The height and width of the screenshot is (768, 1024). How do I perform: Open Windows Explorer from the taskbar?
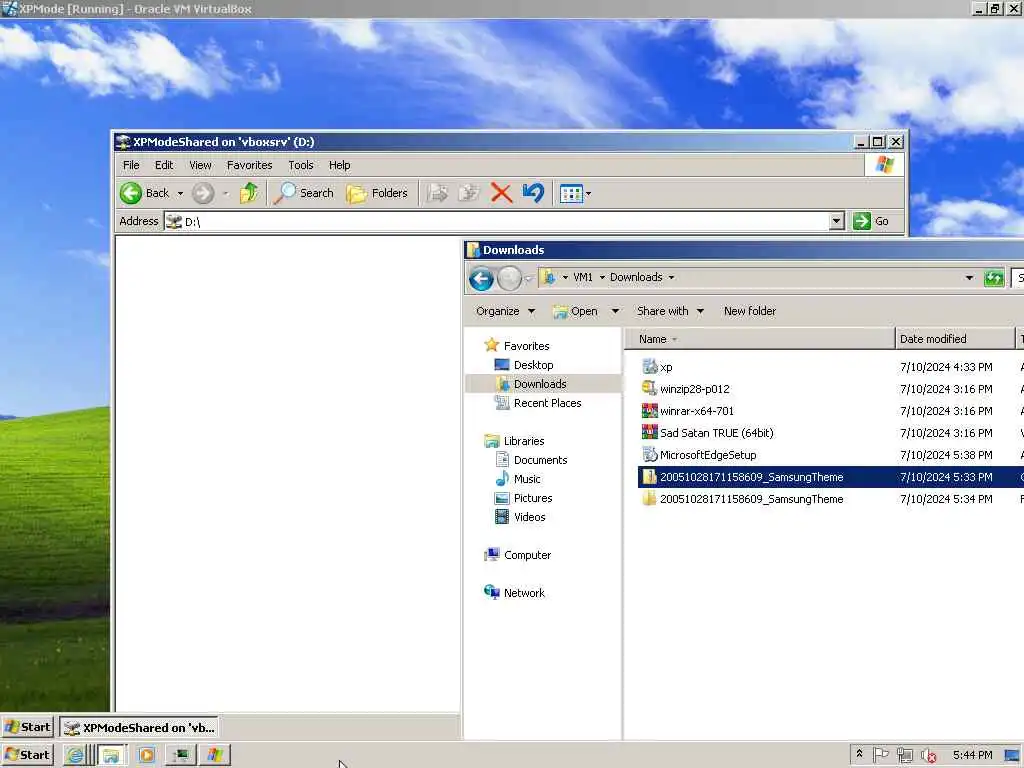pos(112,756)
